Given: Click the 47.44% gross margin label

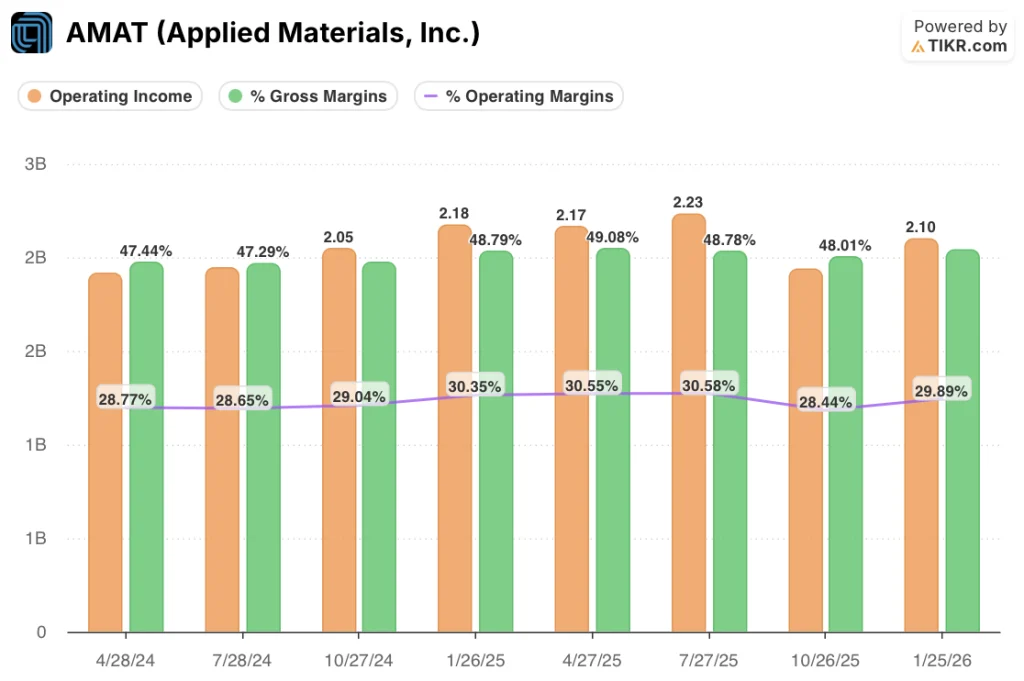Looking at the screenshot, I should (x=146, y=251).
